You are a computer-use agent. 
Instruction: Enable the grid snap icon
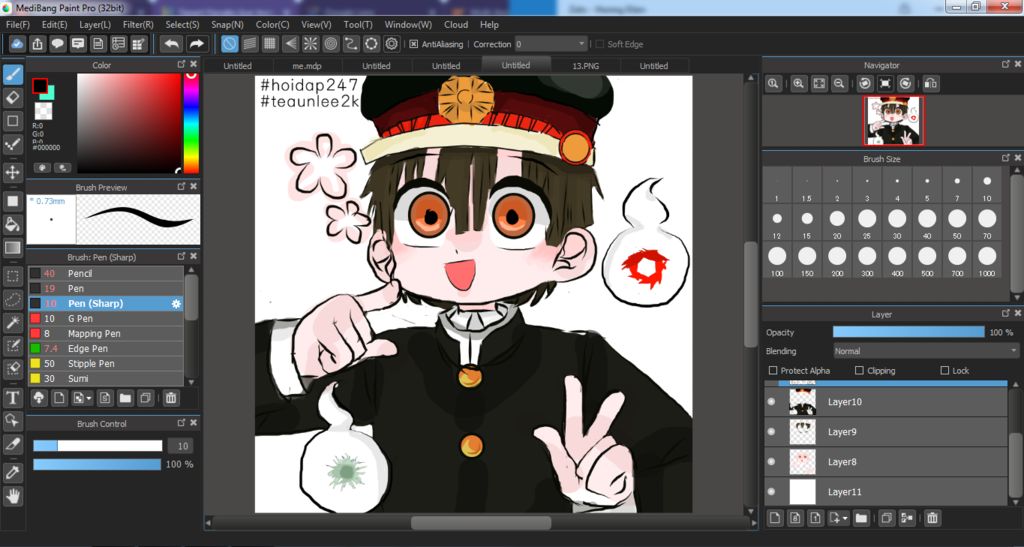tap(270, 44)
